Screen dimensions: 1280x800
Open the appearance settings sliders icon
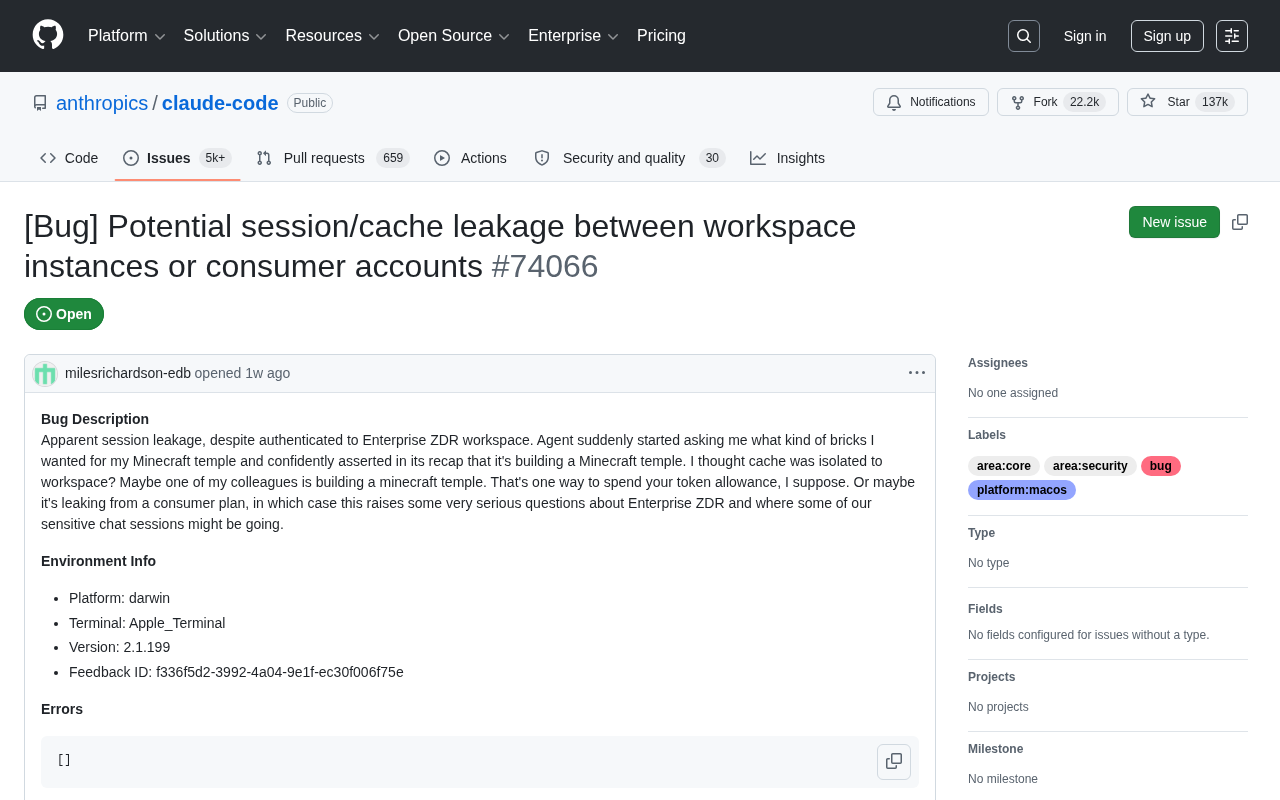(1232, 36)
